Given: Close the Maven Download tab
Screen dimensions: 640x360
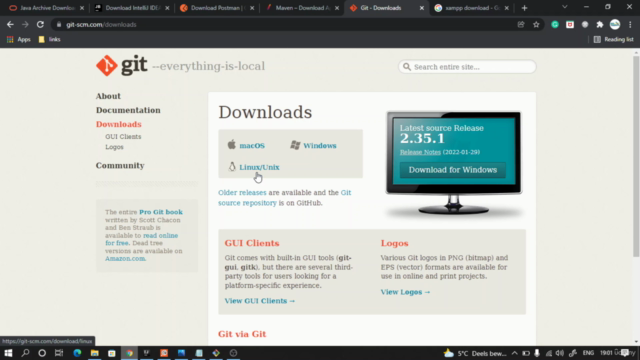Looking at the screenshot, I should click(x=337, y=8).
